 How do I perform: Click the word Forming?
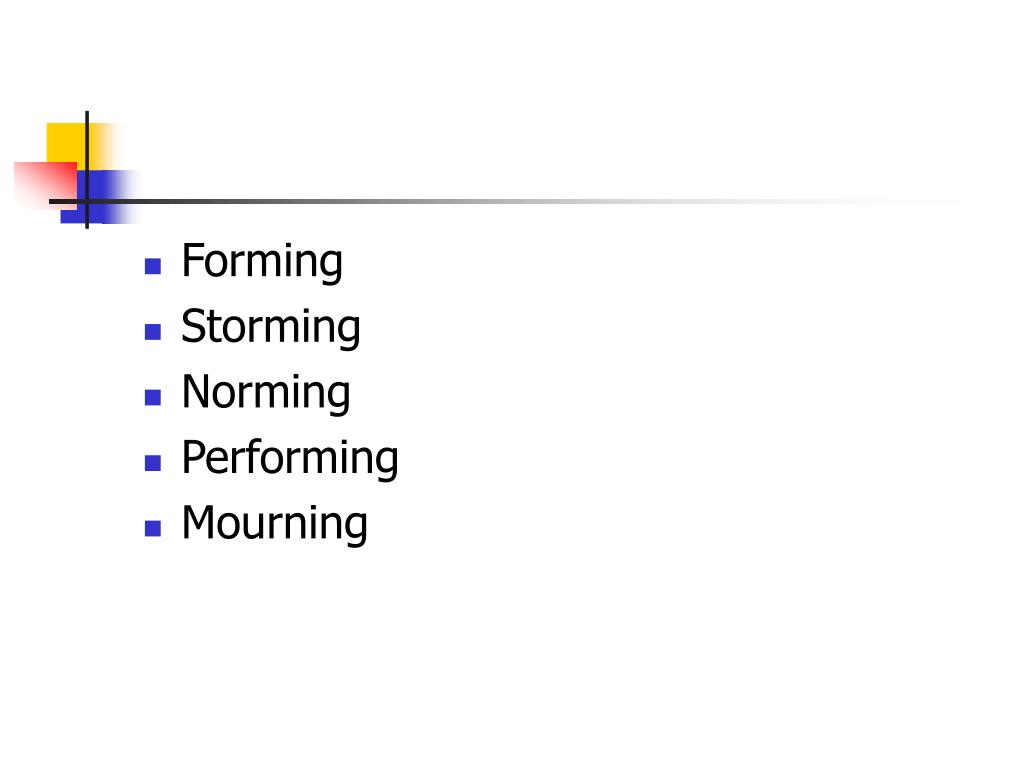point(262,261)
